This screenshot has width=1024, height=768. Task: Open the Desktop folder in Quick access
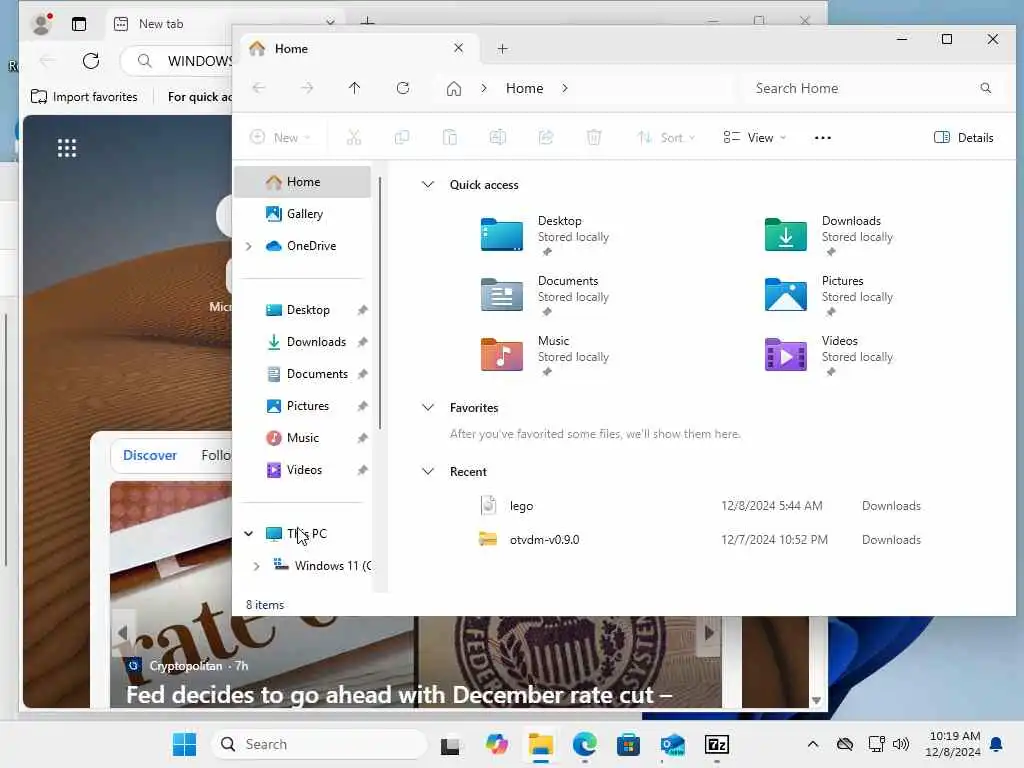(x=545, y=235)
